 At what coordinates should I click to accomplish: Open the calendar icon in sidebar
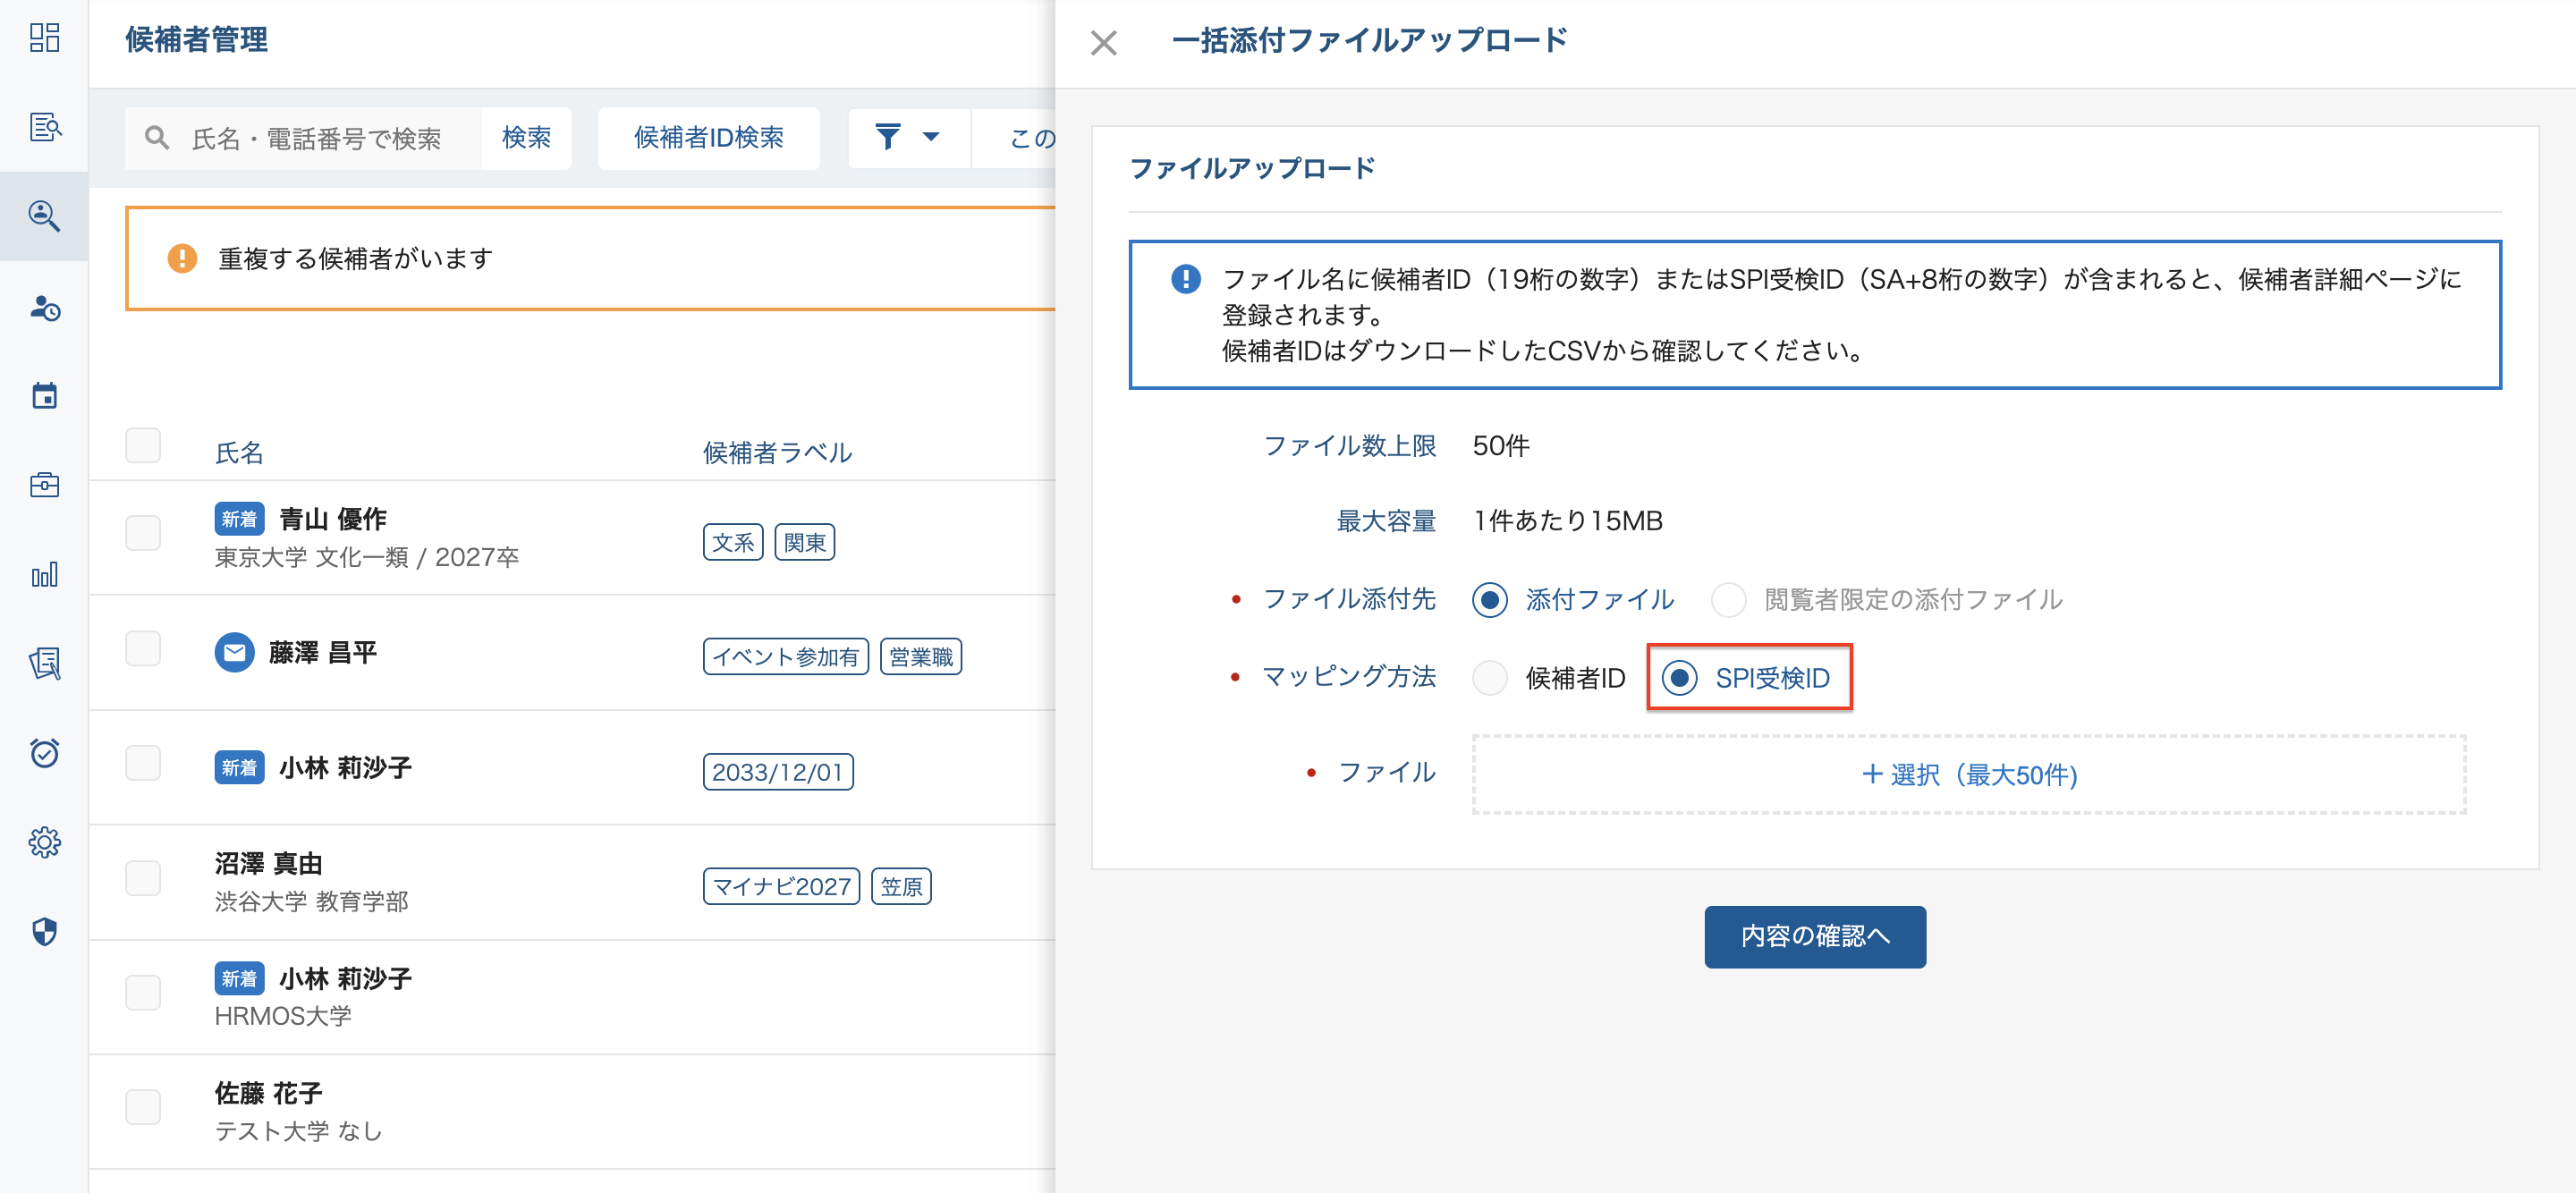(x=44, y=396)
